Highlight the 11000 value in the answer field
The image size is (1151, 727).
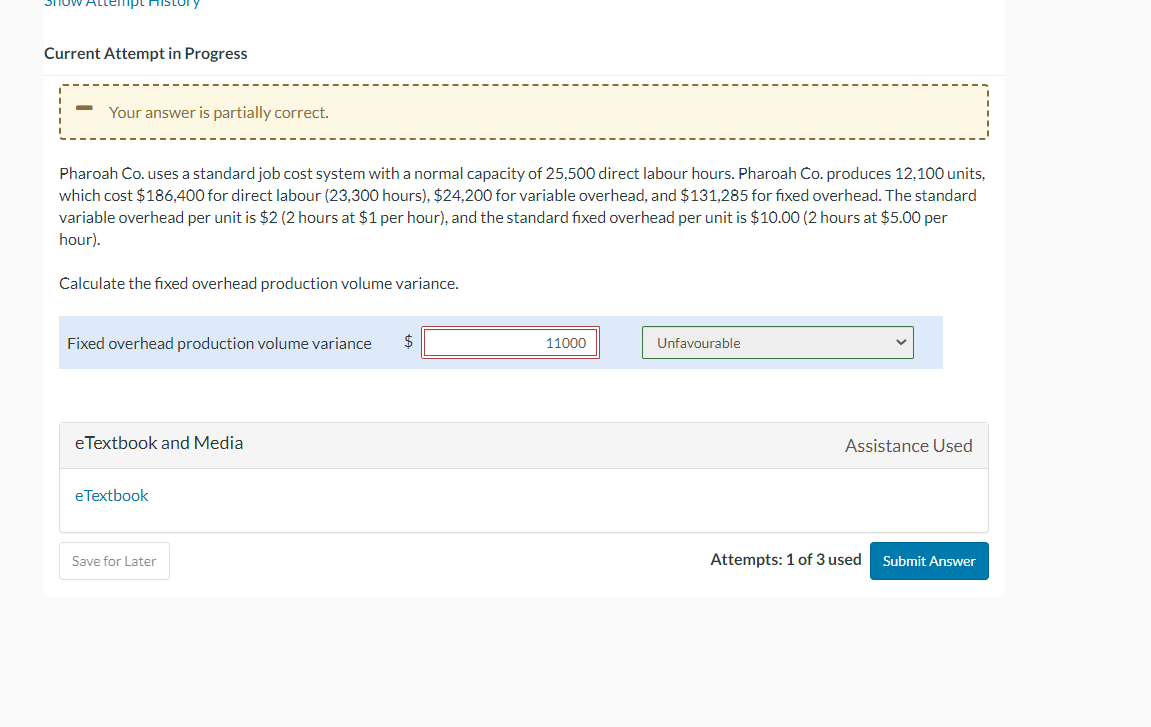(566, 342)
